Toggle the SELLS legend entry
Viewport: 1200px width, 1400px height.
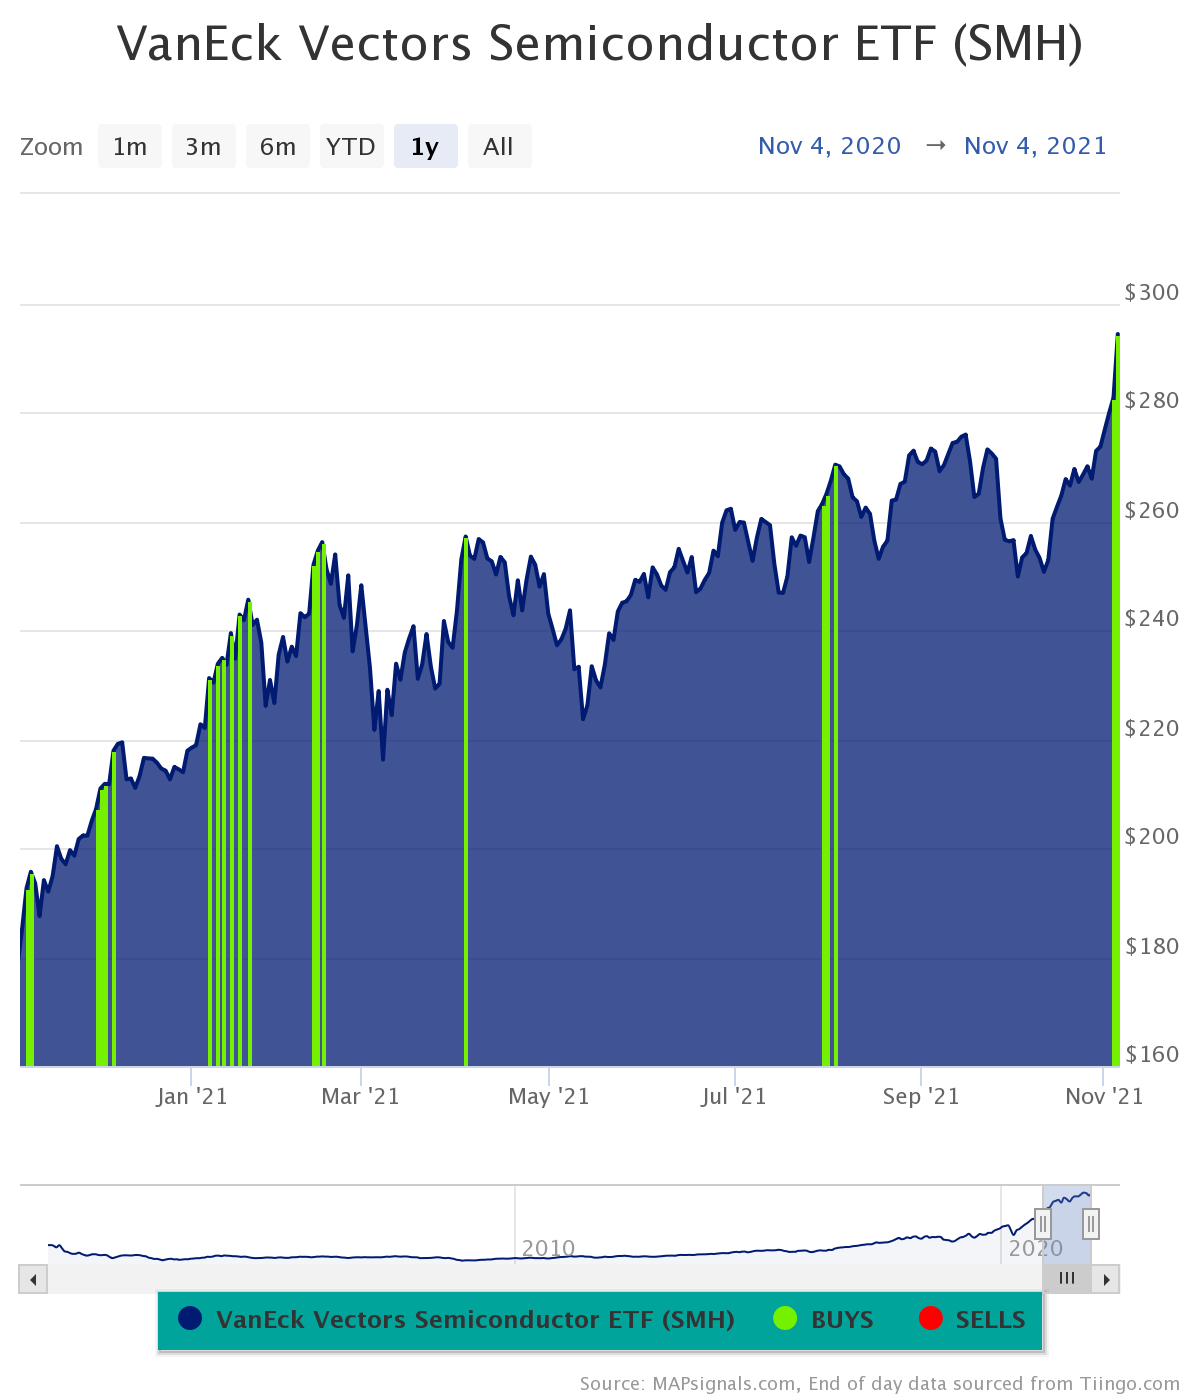972,1320
